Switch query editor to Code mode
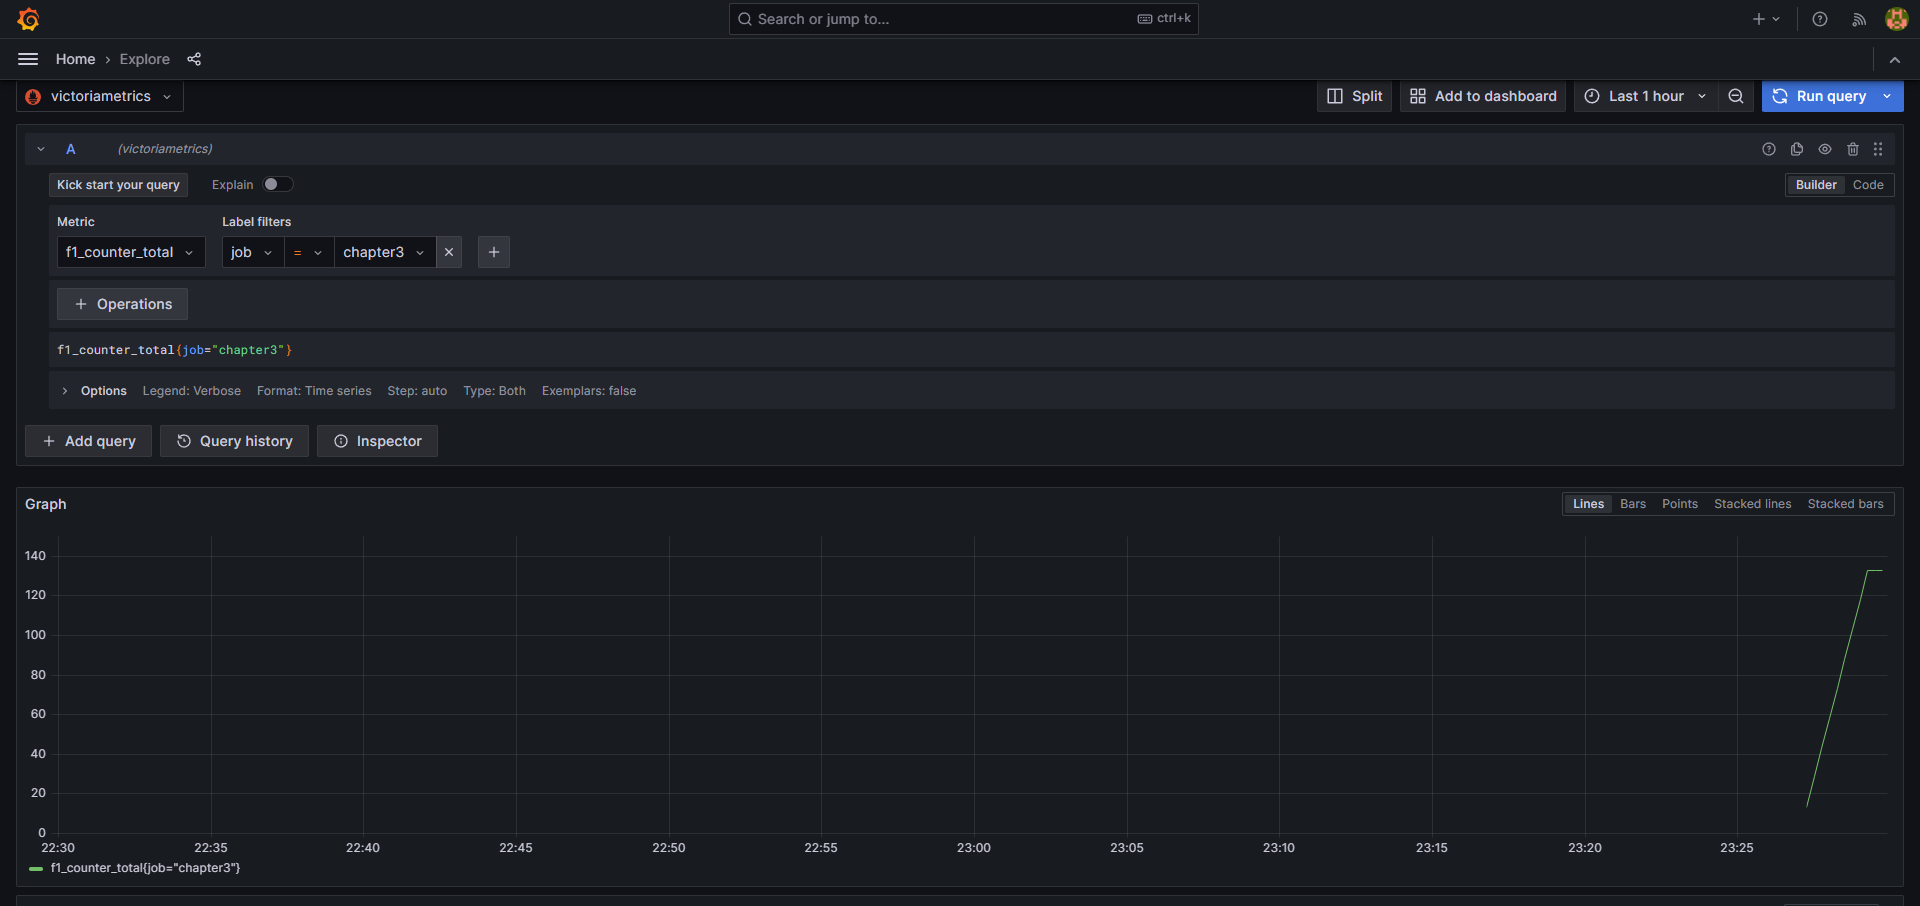The image size is (1920, 906). tap(1868, 185)
